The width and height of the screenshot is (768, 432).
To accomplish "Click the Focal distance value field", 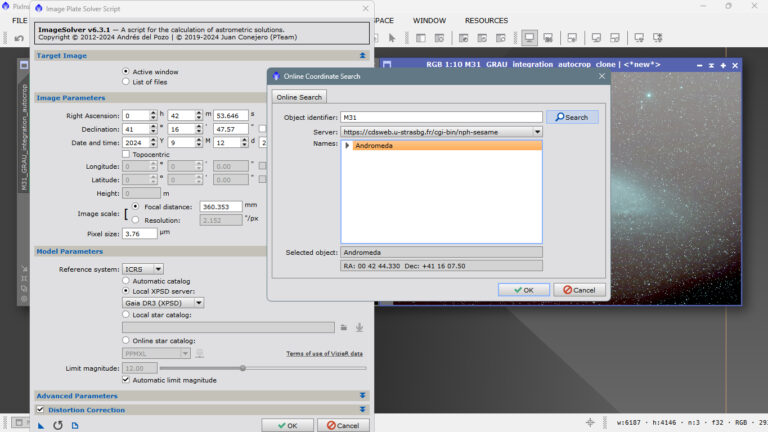I will (221, 207).
